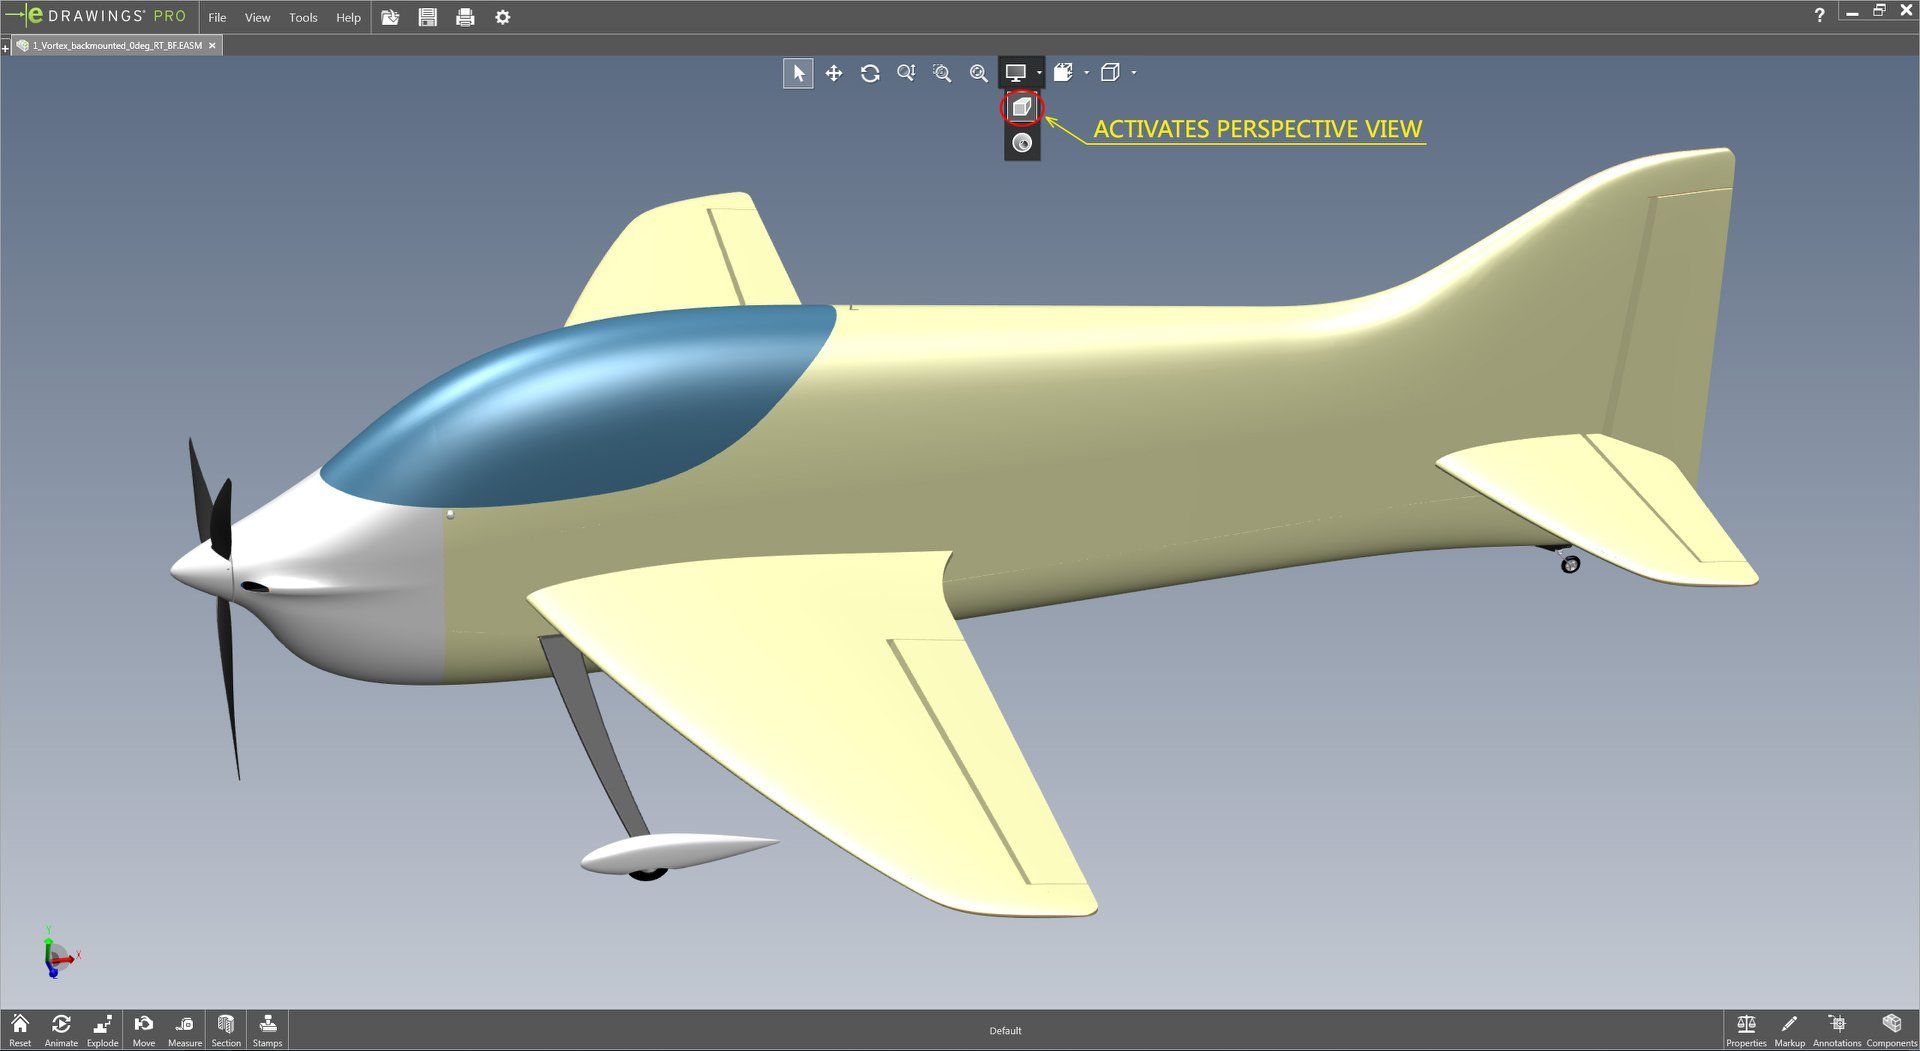Expand the display monitor dropdown arrow

(x=1039, y=73)
